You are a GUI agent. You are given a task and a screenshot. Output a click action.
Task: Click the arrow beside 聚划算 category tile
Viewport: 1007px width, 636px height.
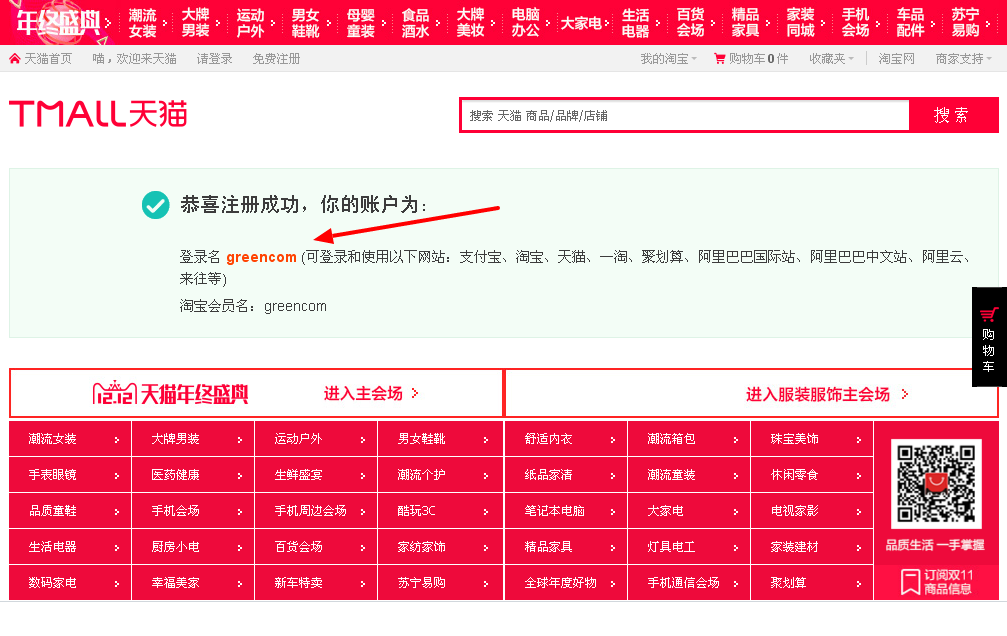coord(859,584)
